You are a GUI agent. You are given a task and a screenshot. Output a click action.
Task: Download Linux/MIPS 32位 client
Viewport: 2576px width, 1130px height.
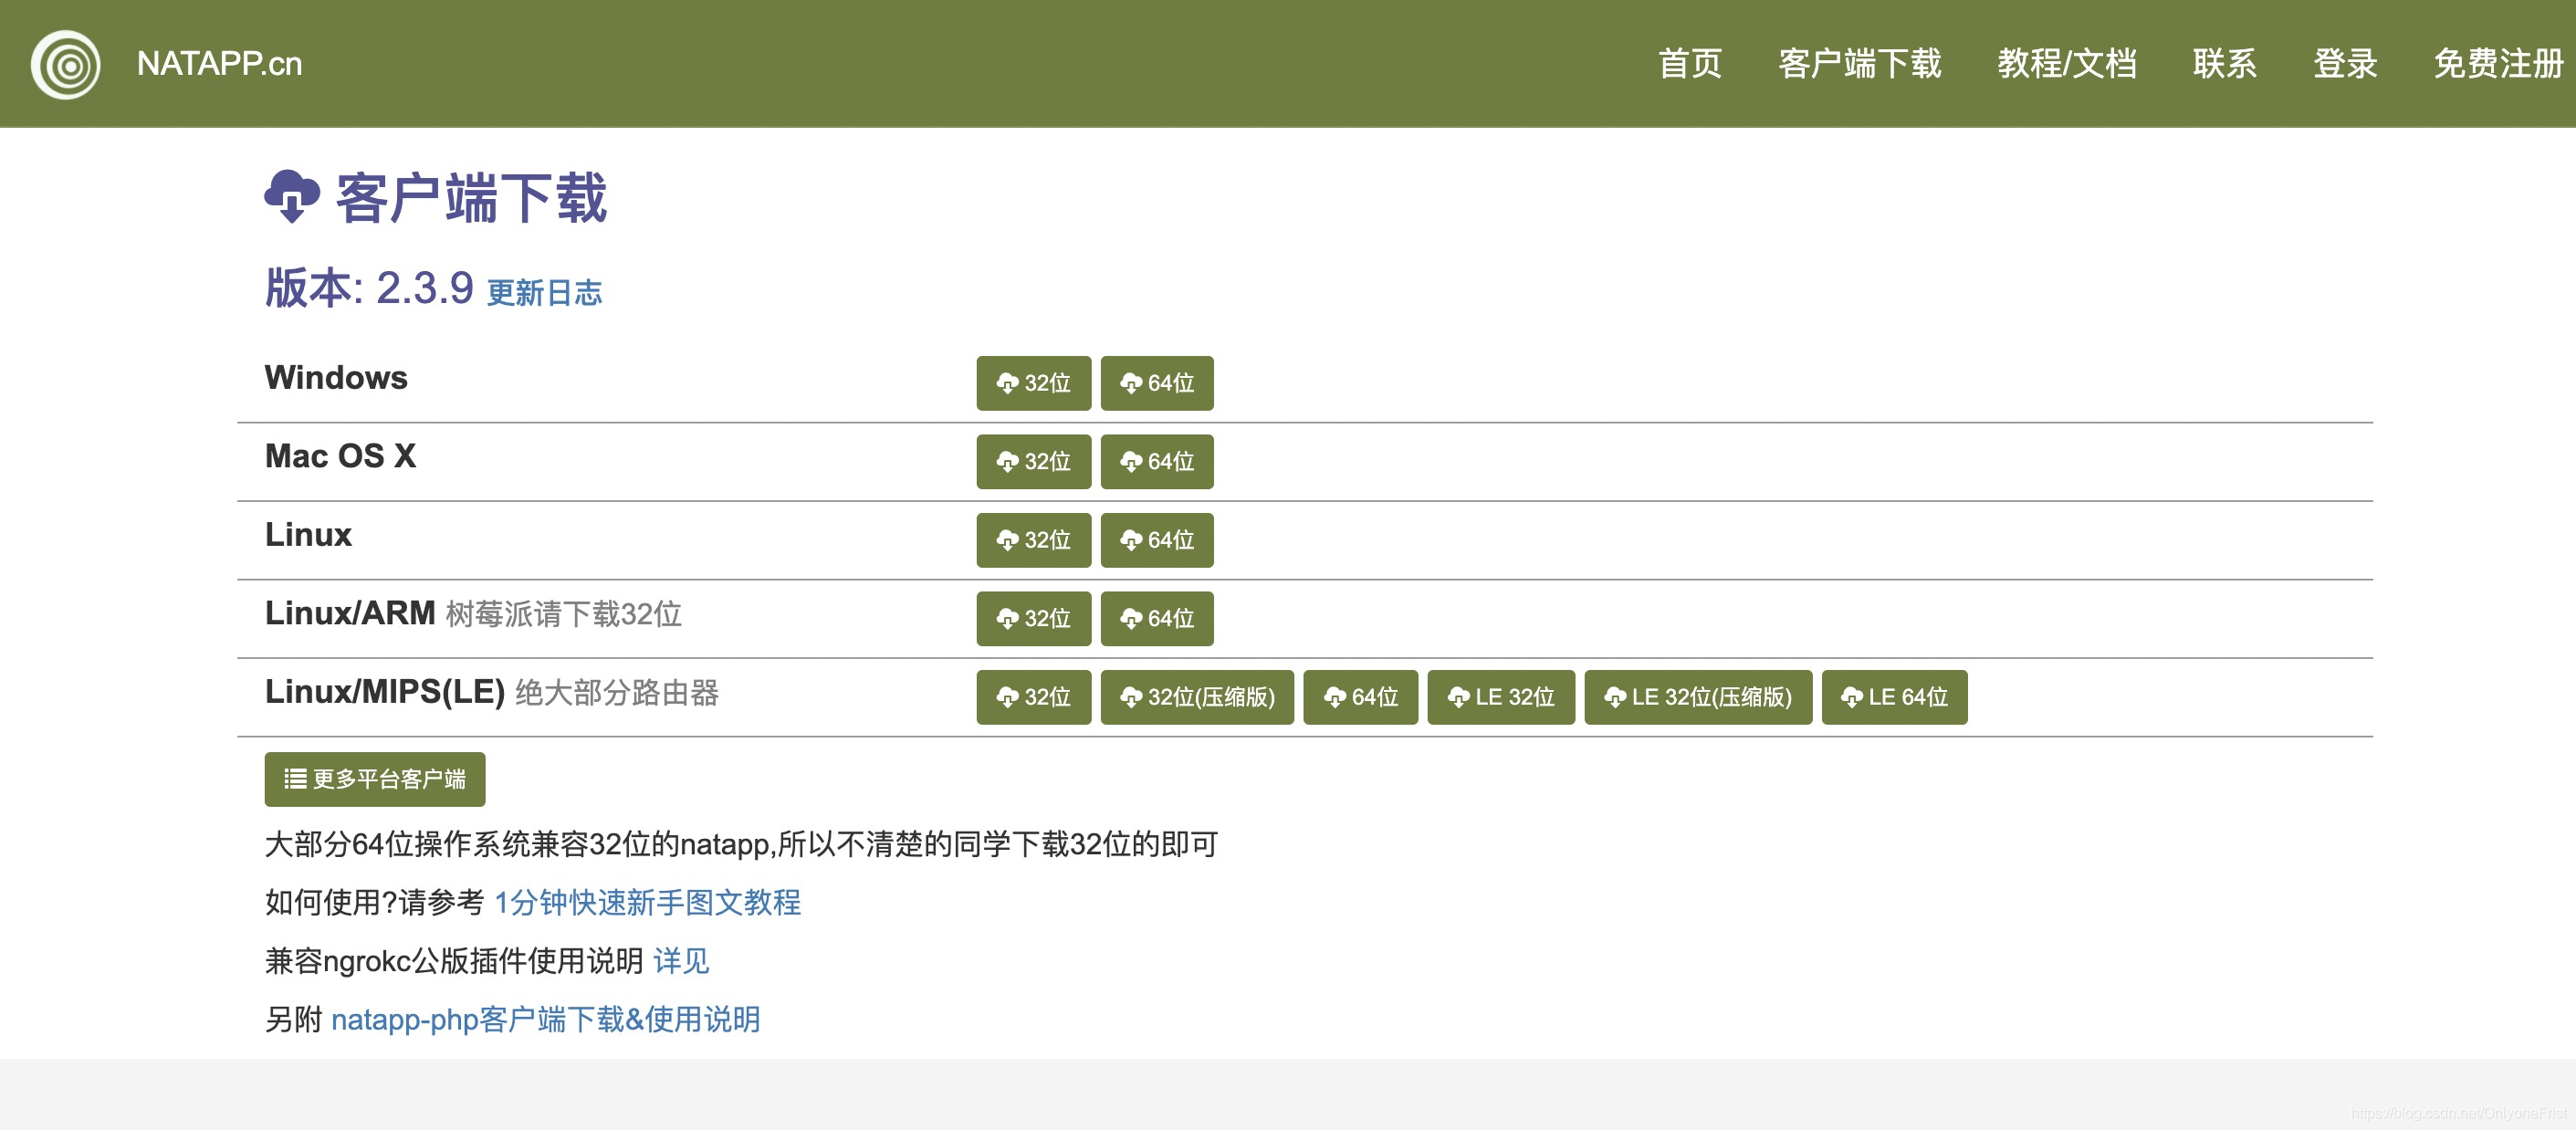[x=1033, y=697]
